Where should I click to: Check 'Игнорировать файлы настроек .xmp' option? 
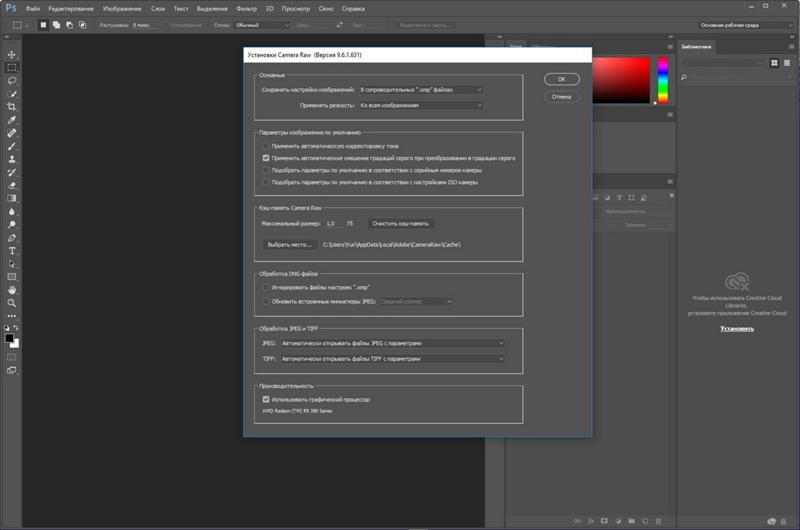click(266, 287)
